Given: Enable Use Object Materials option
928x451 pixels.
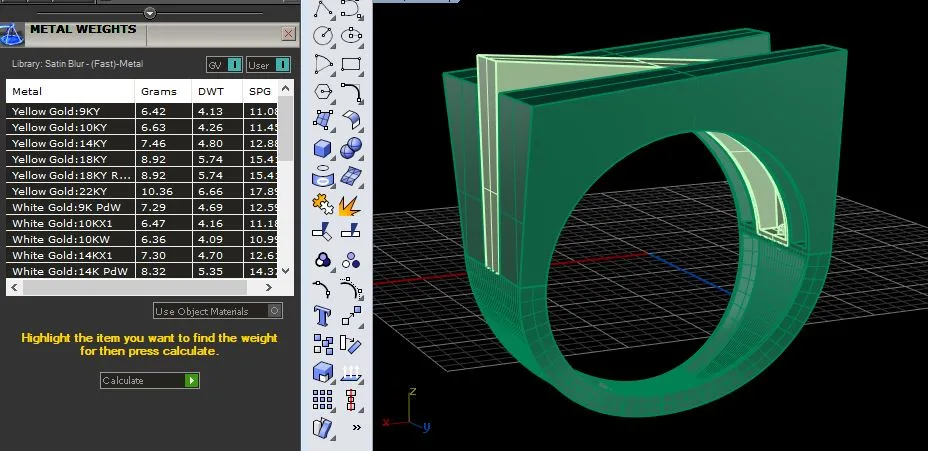Looking at the screenshot, I should click(217, 311).
